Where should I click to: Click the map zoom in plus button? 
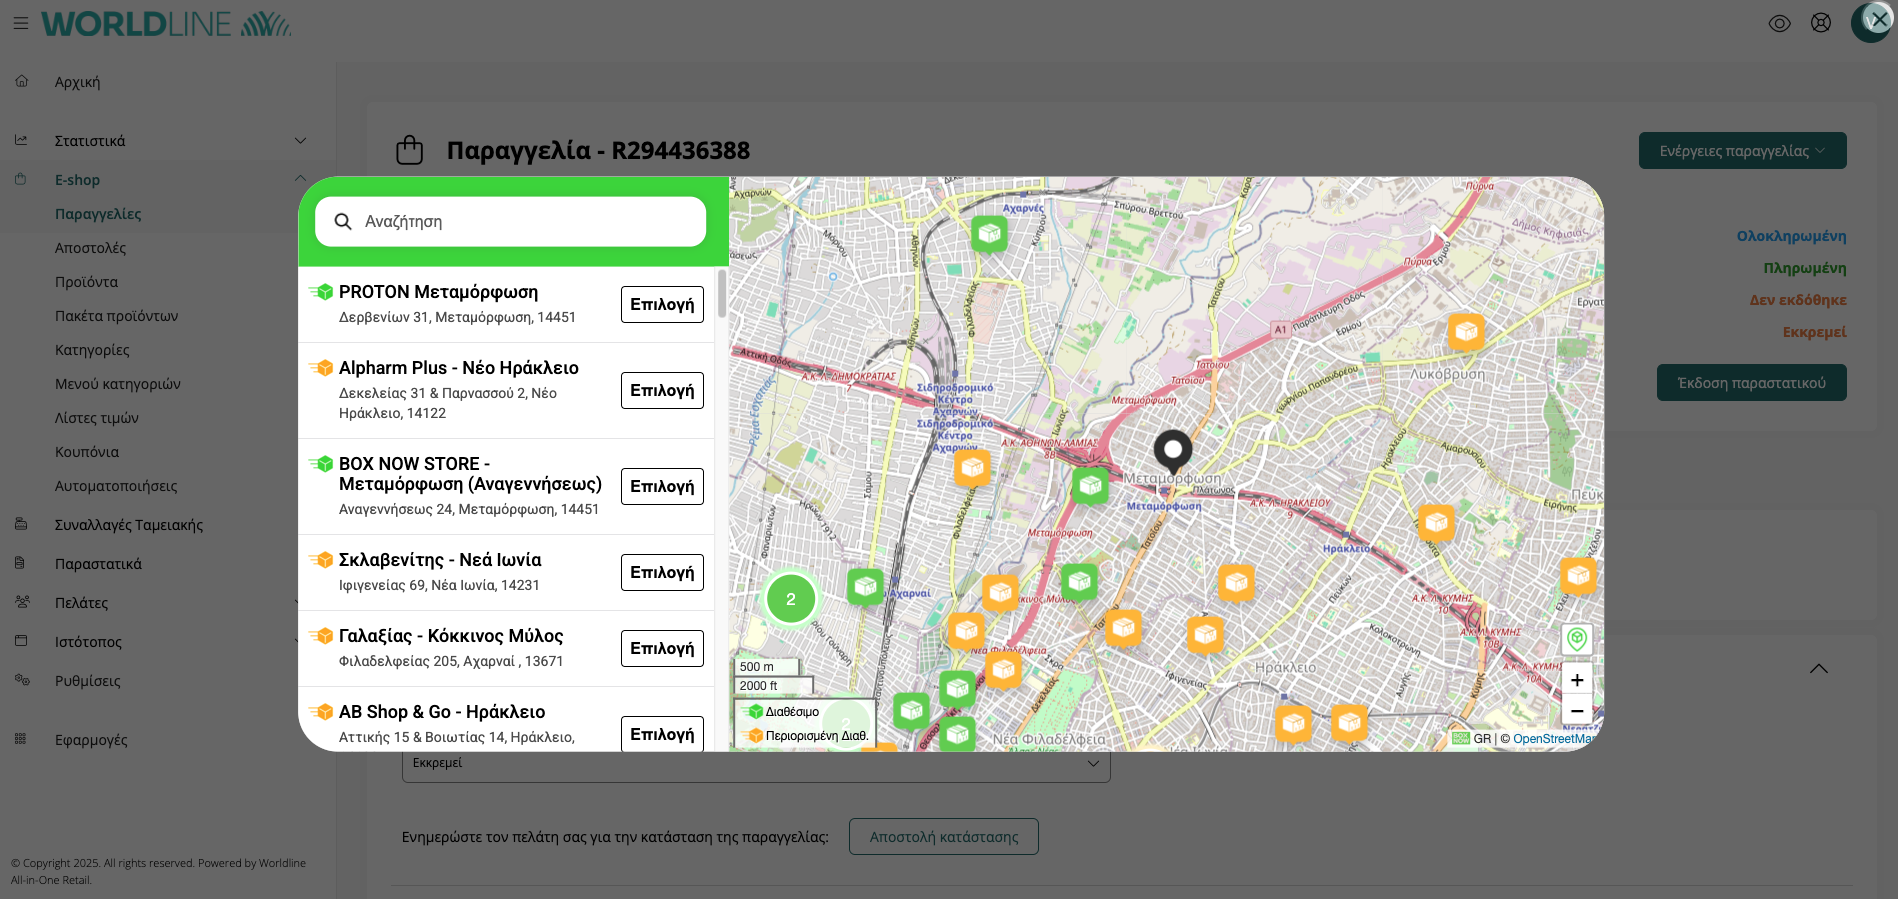click(1576, 680)
